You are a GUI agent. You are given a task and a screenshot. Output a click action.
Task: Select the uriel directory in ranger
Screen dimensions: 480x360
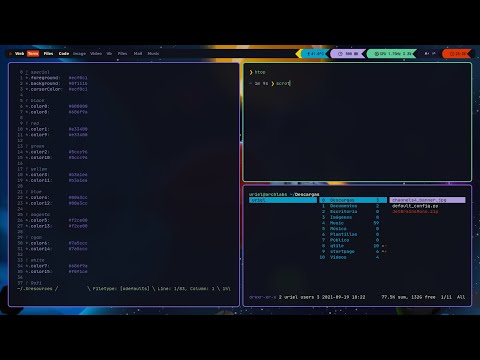click(x=283, y=200)
